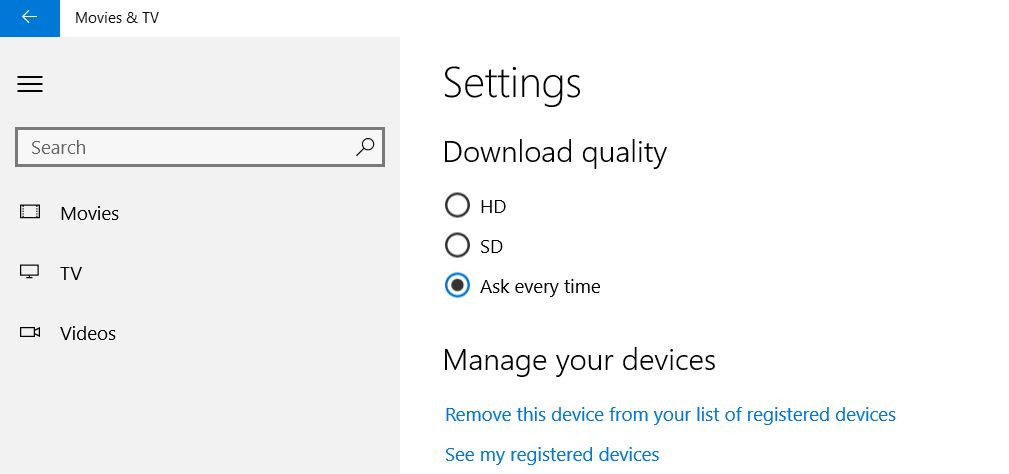Remove this device from registered devices
This screenshot has width=1009, height=474.
(670, 414)
